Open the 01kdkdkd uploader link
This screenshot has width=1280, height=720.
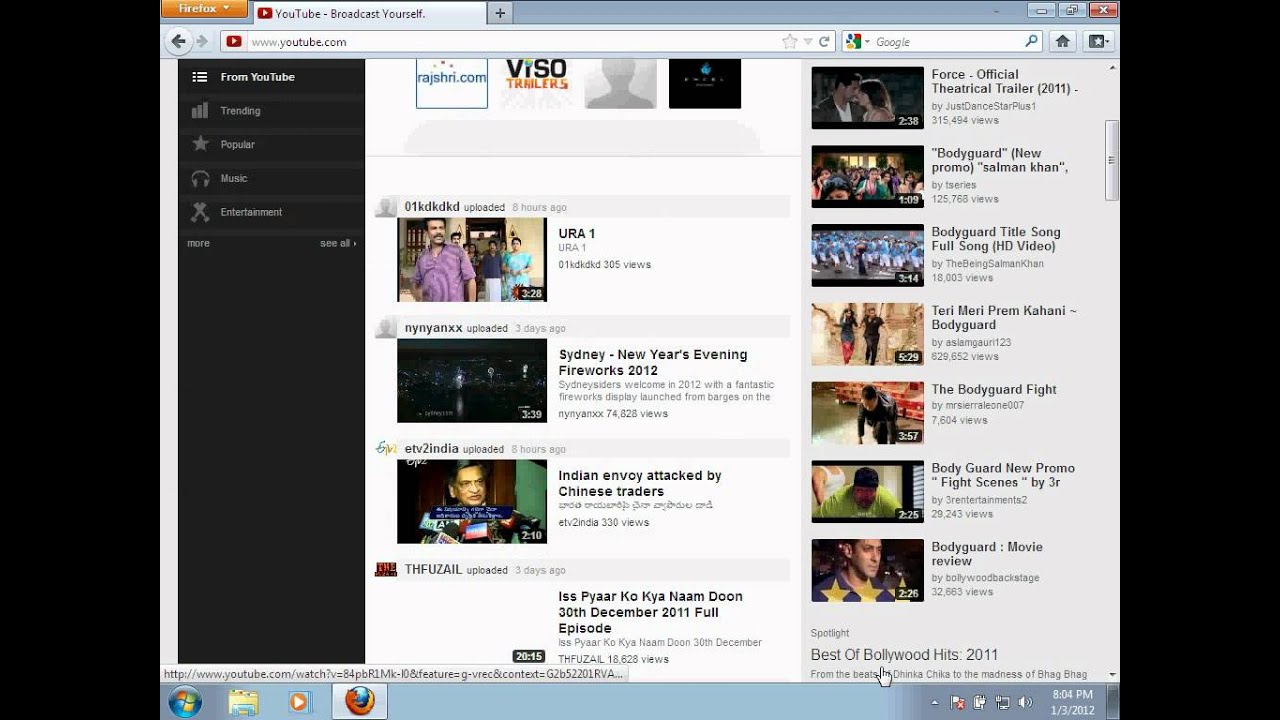(x=432, y=207)
